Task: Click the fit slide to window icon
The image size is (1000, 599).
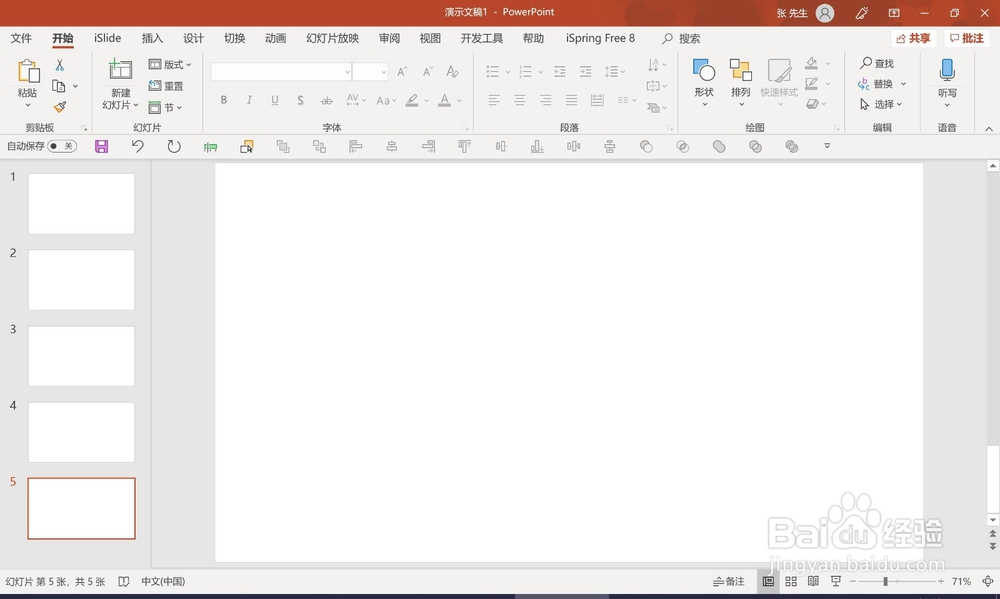Action: 987,581
